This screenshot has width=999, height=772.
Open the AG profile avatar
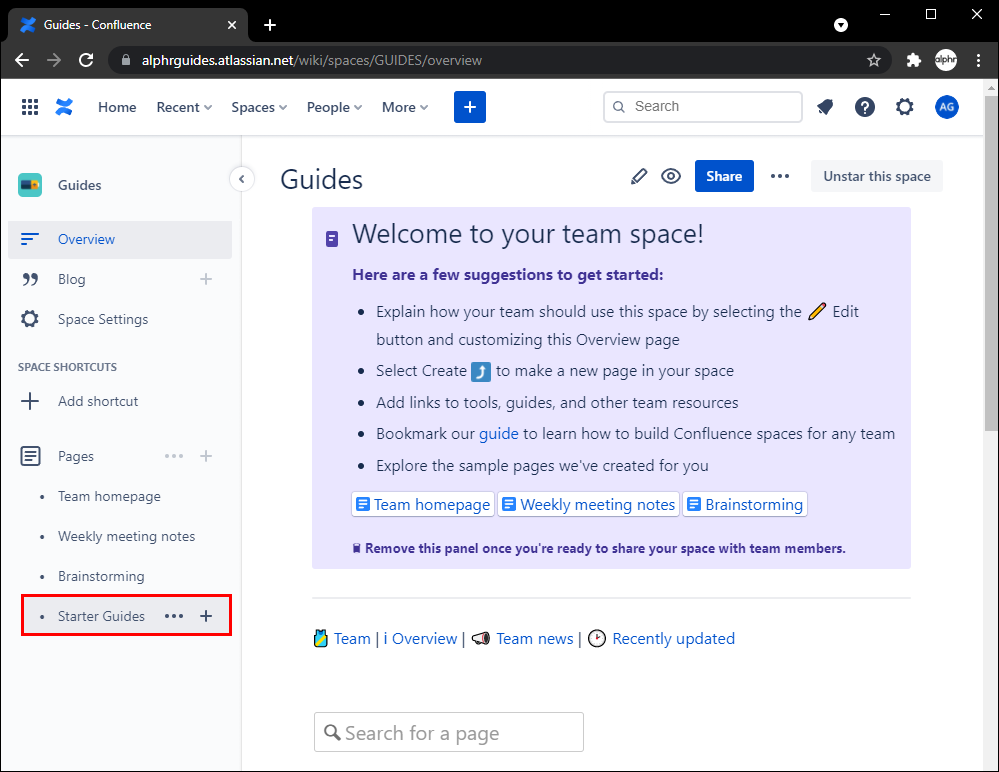(947, 107)
